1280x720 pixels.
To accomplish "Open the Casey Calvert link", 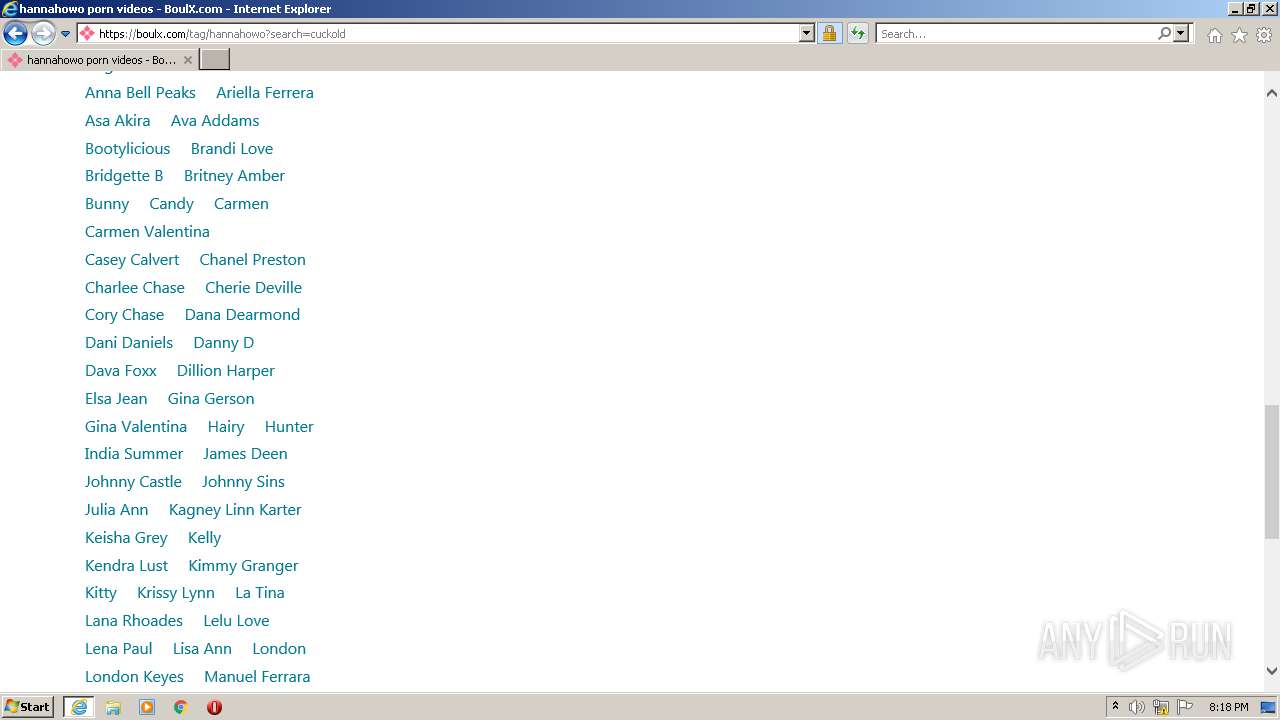I will 132,259.
